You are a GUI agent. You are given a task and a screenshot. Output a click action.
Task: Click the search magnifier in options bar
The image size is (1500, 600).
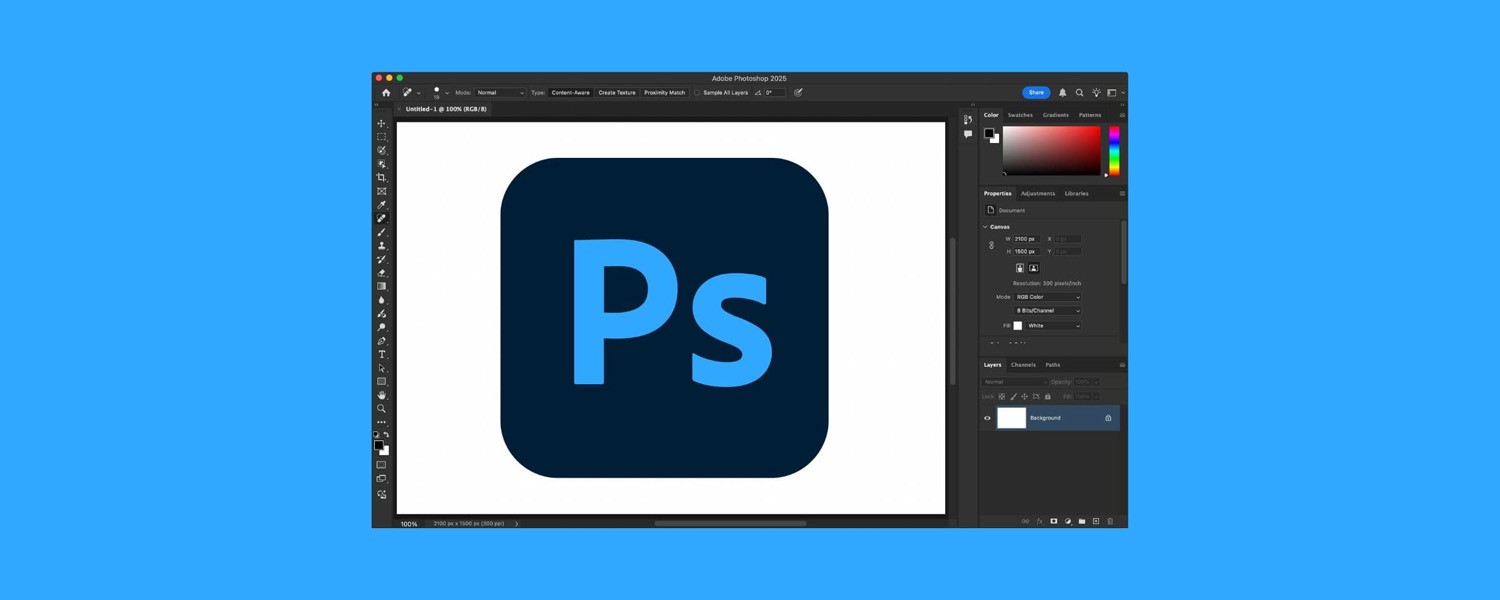(1079, 93)
